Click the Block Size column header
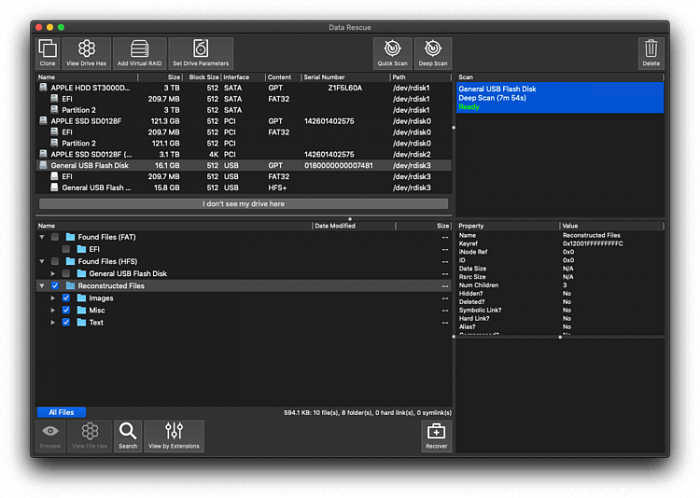Screen dimensions: 700x498 pyautogui.click(x=201, y=77)
